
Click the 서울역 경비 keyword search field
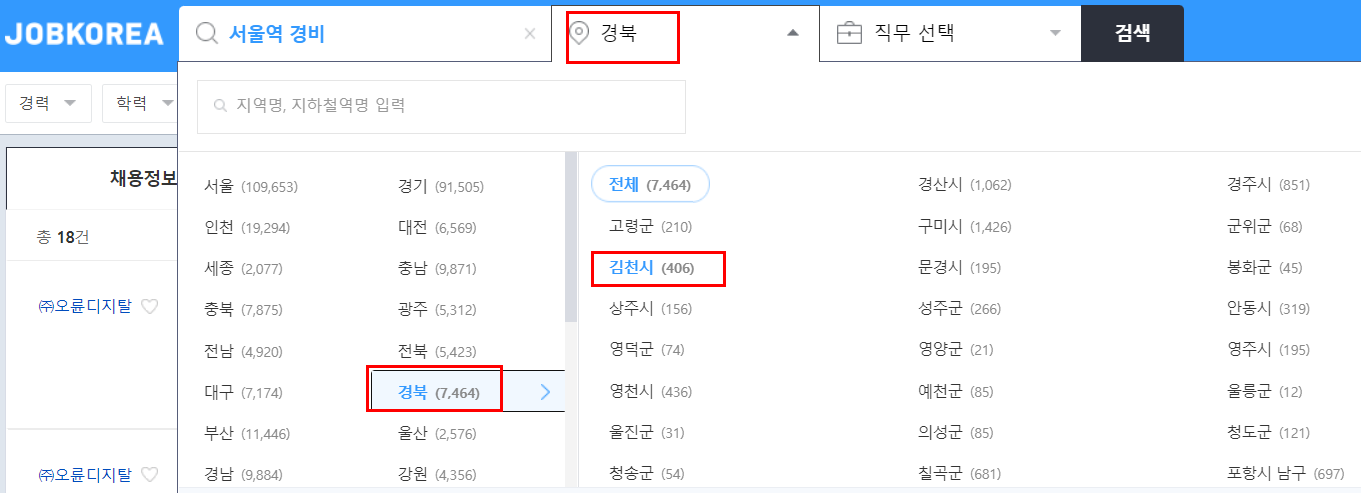point(365,33)
